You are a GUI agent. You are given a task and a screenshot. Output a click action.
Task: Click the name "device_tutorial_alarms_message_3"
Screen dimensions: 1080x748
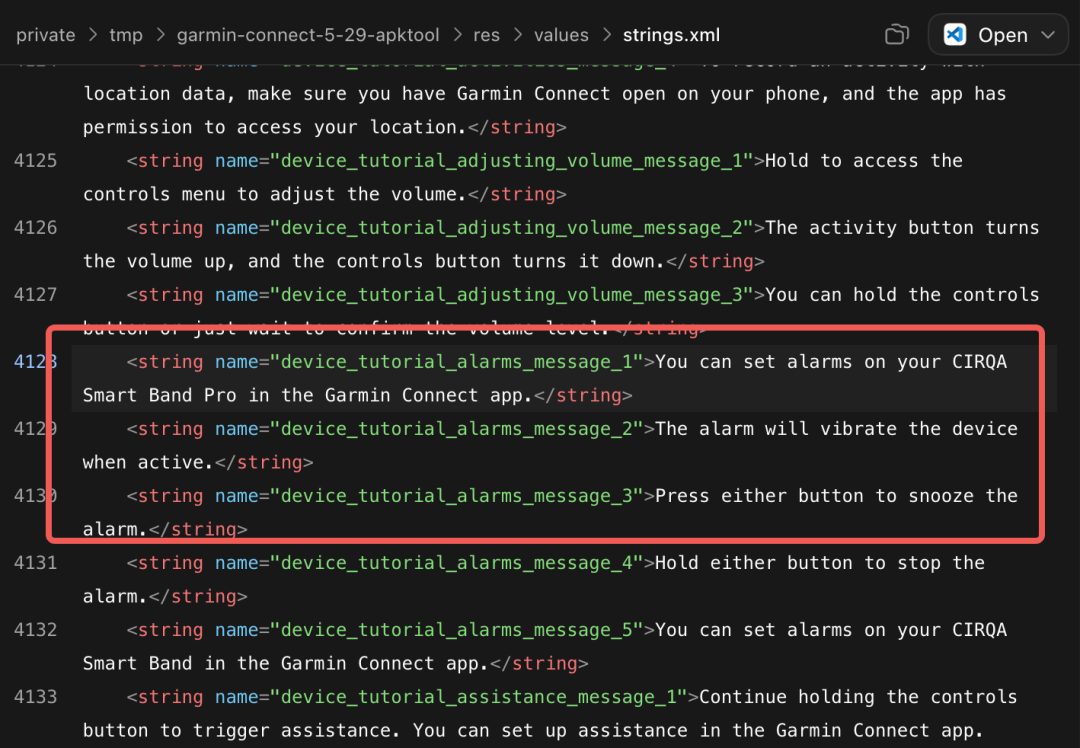click(x=457, y=495)
